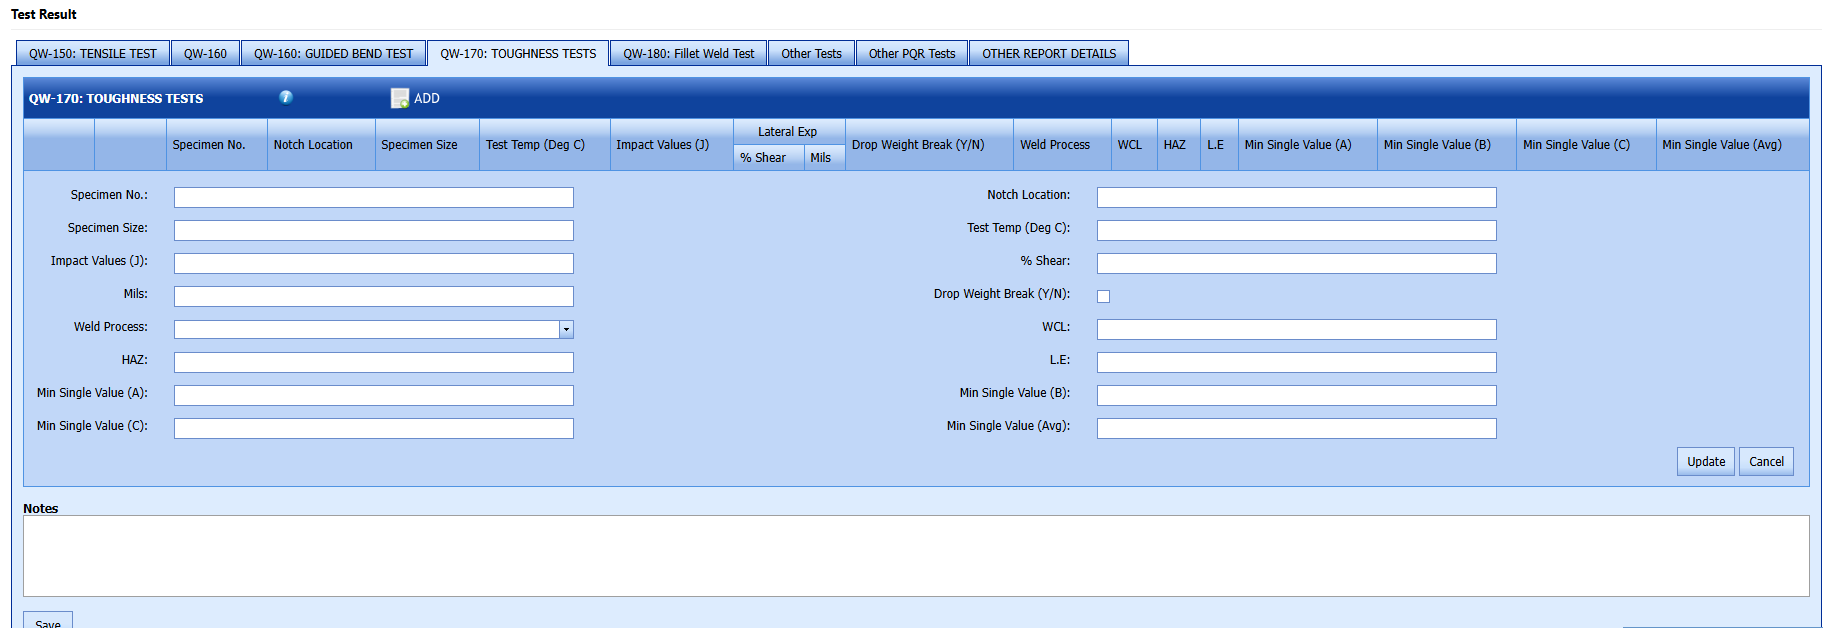
Task: Click the Min Single Value (Avg) field
Action: (x=1296, y=429)
